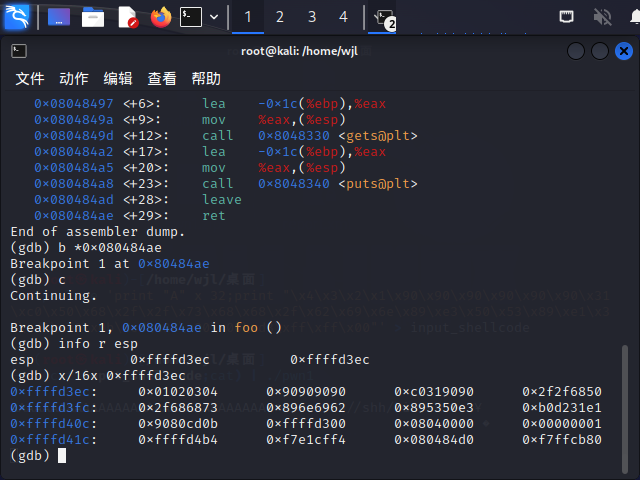The width and height of the screenshot is (640, 480).
Task: Click the address 0x08048497 in disassembly
Action: [73, 104]
